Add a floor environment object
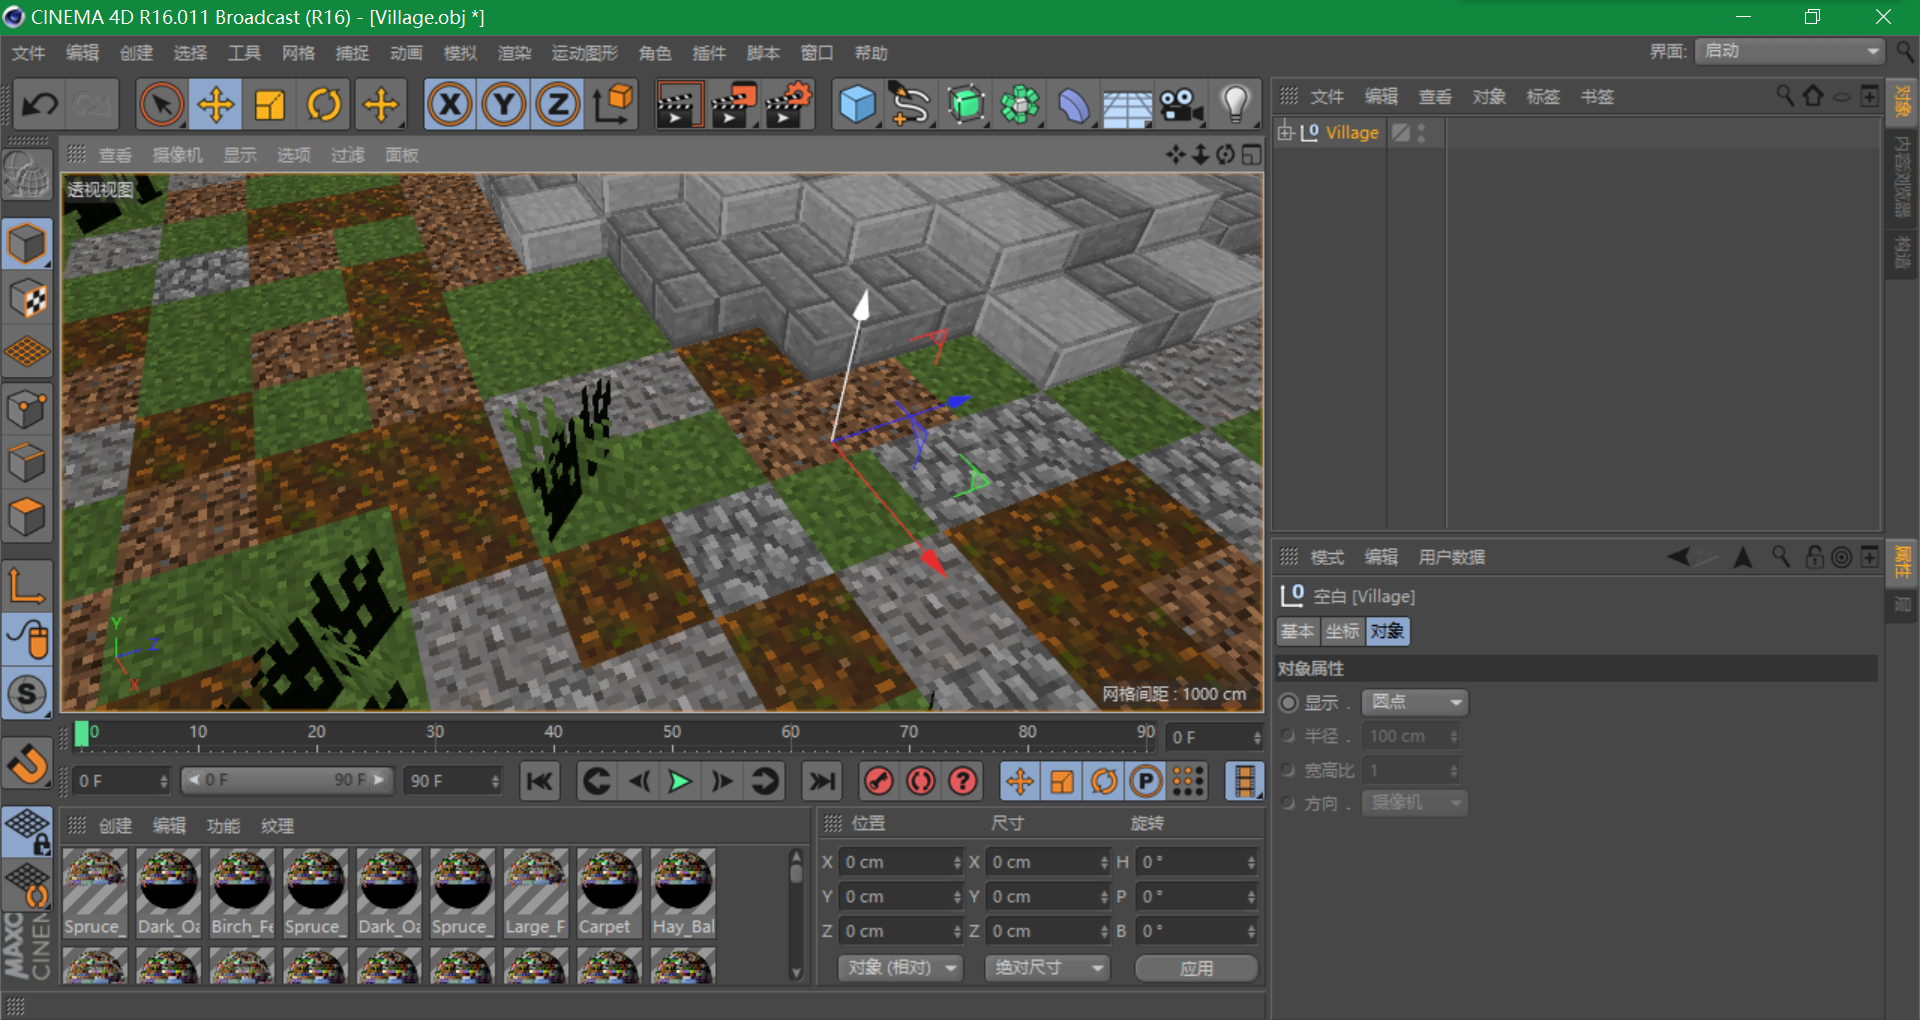This screenshot has height=1020, width=1920. point(1127,106)
